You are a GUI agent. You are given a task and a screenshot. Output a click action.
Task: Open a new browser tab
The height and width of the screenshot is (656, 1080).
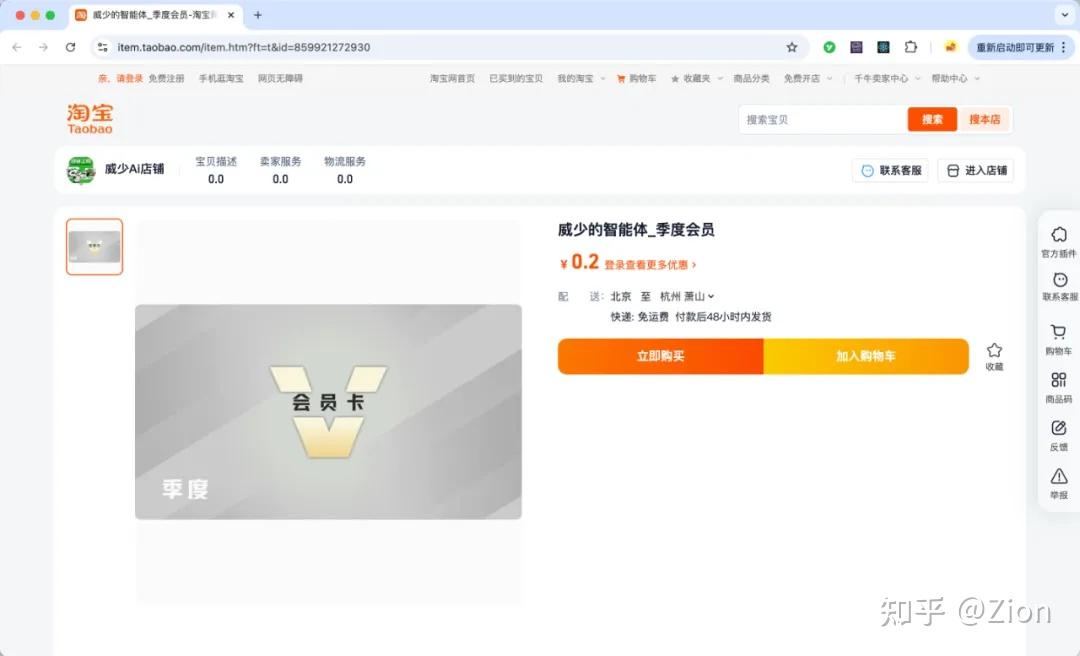point(258,14)
